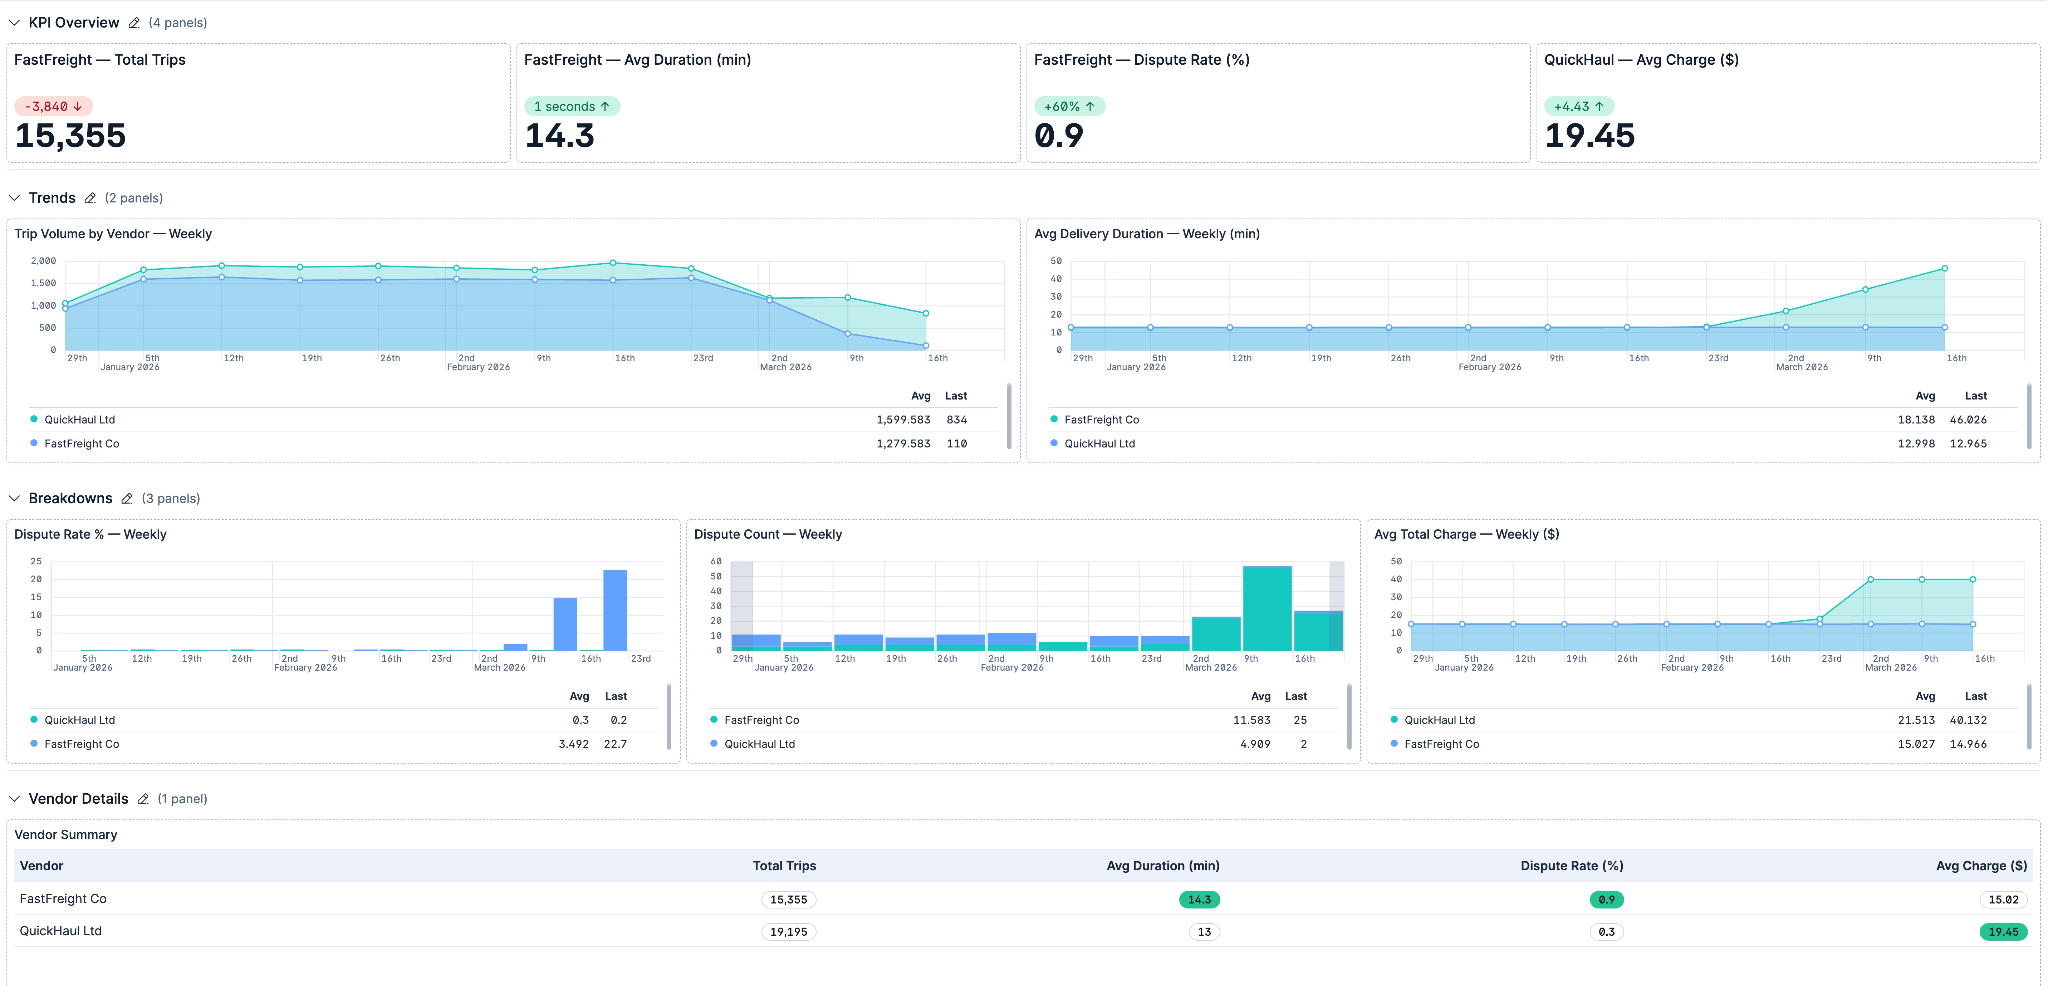2048x986 pixels.
Task: Open the FastFreight — Dispute Rate (%) panel title
Action: click(x=1142, y=60)
